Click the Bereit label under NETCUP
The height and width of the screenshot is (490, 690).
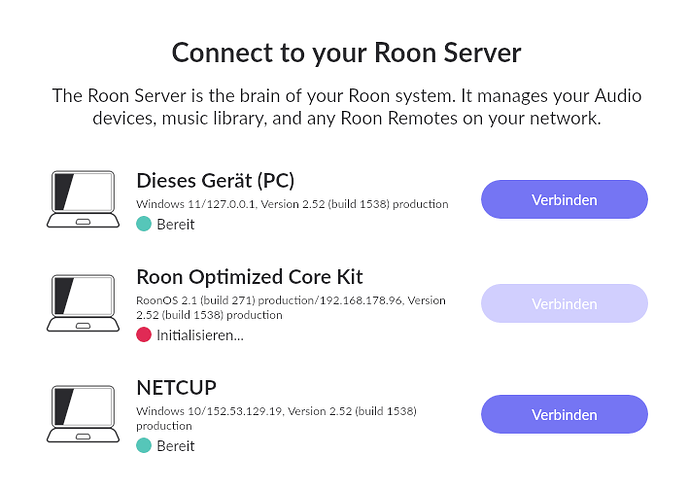click(176, 446)
